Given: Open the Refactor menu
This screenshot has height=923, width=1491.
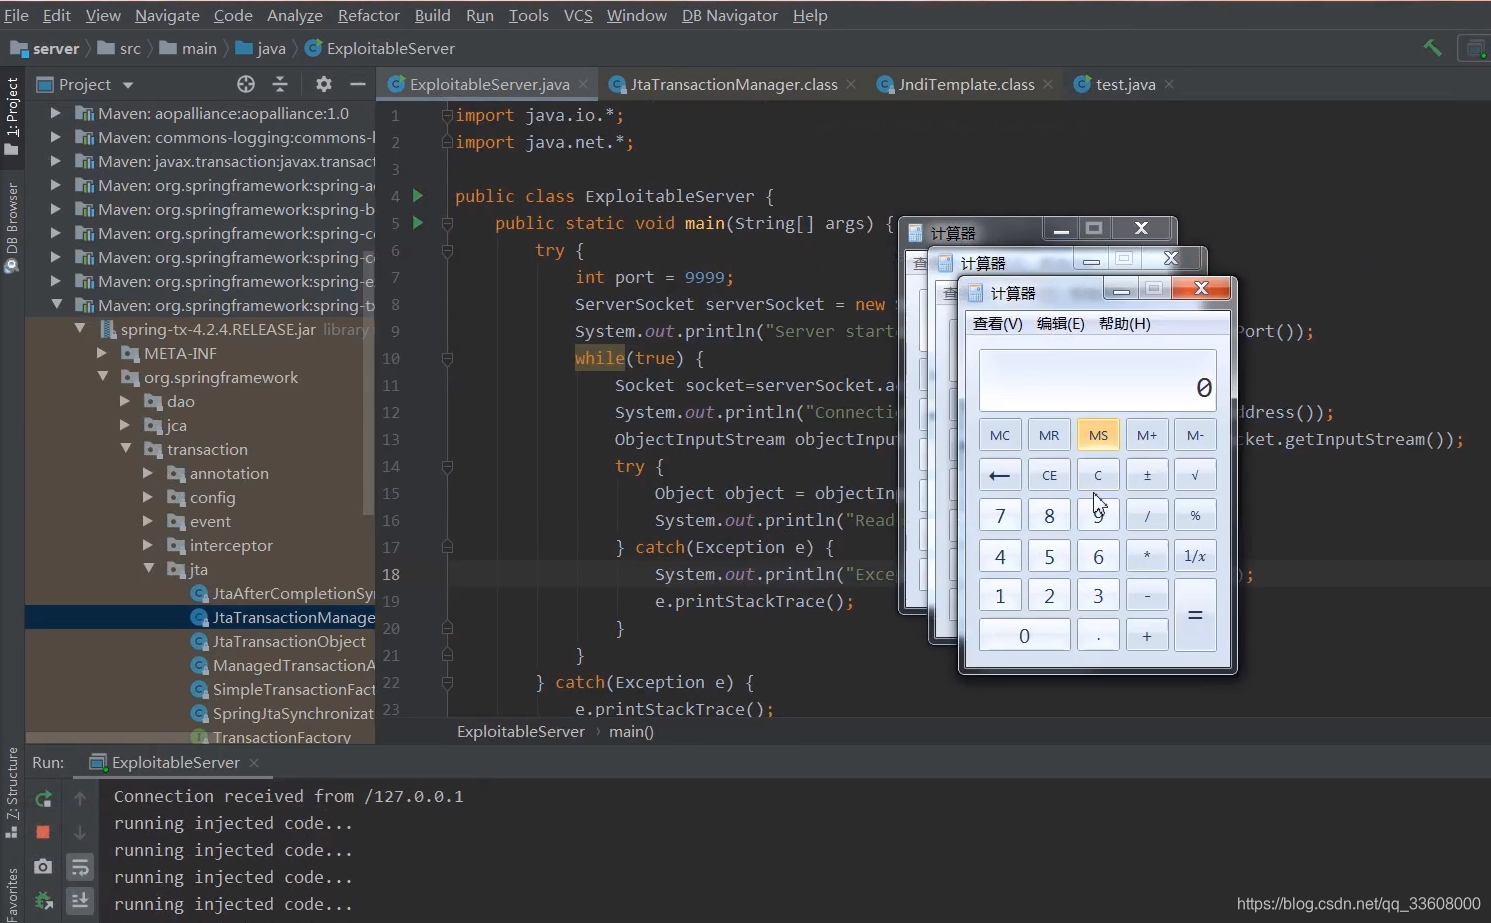Looking at the screenshot, I should (368, 15).
